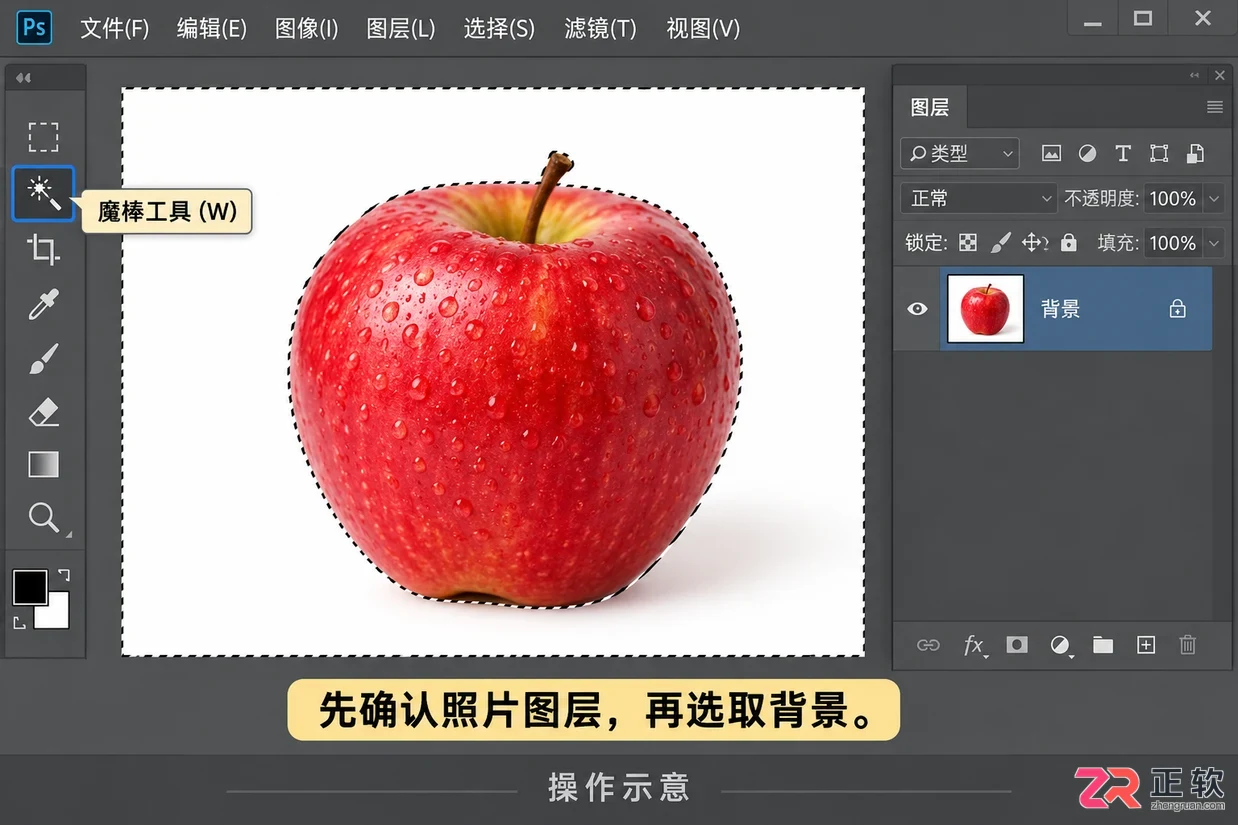Open the 视图(V) menu
Screen dimensions: 1238x825
[704, 28]
